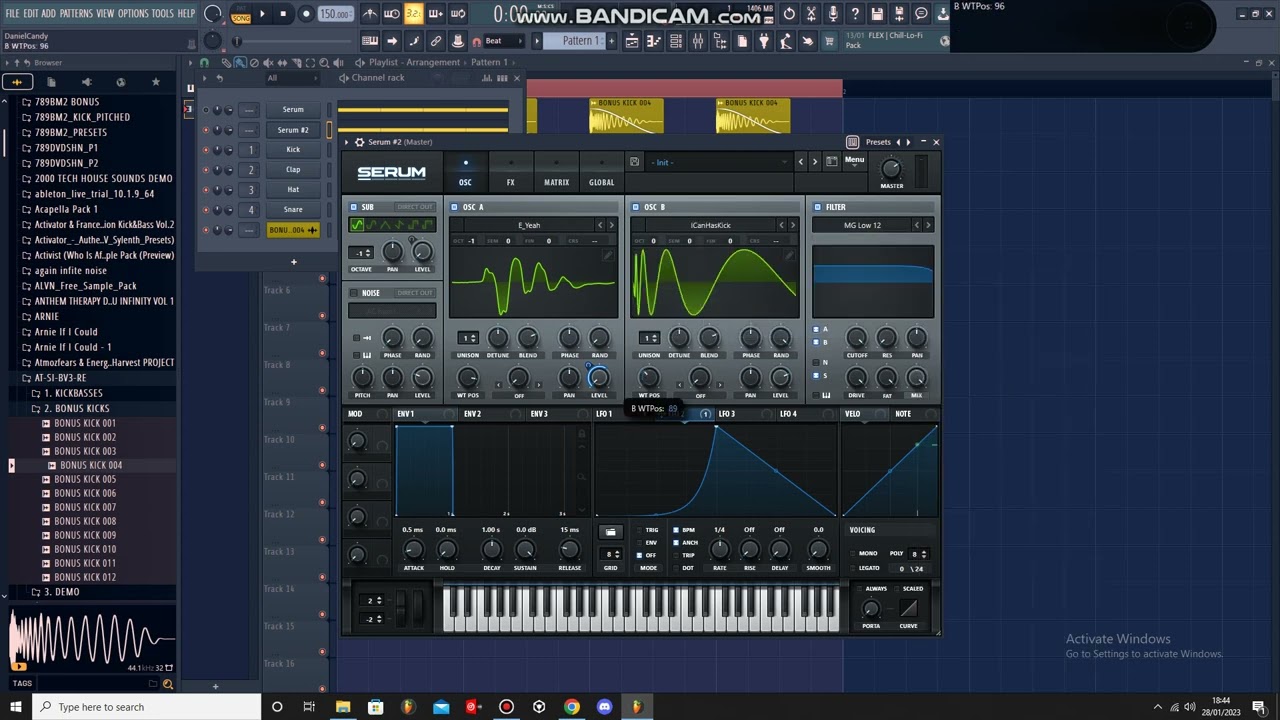Click the stop button in transport
The height and width of the screenshot is (720, 1280).
coord(284,14)
